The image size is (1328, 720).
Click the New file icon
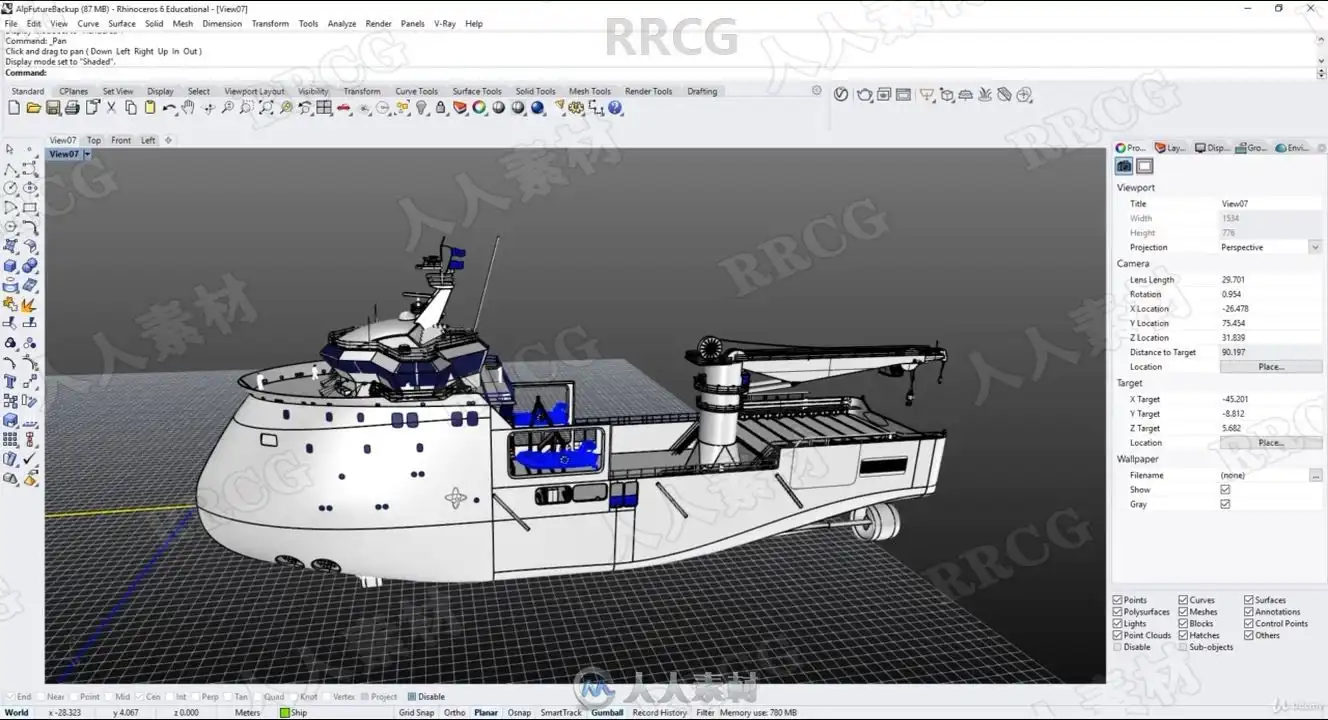pyautogui.click(x=14, y=108)
